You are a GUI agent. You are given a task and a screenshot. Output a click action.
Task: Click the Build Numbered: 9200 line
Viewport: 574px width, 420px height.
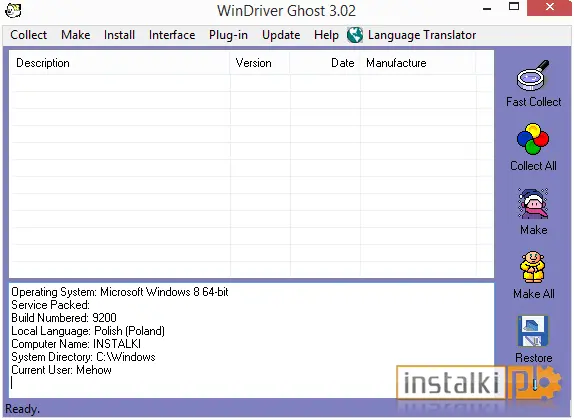(x=64, y=318)
